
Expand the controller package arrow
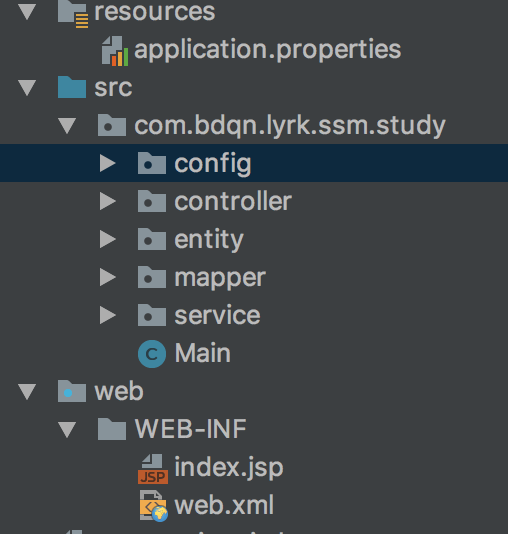108,201
